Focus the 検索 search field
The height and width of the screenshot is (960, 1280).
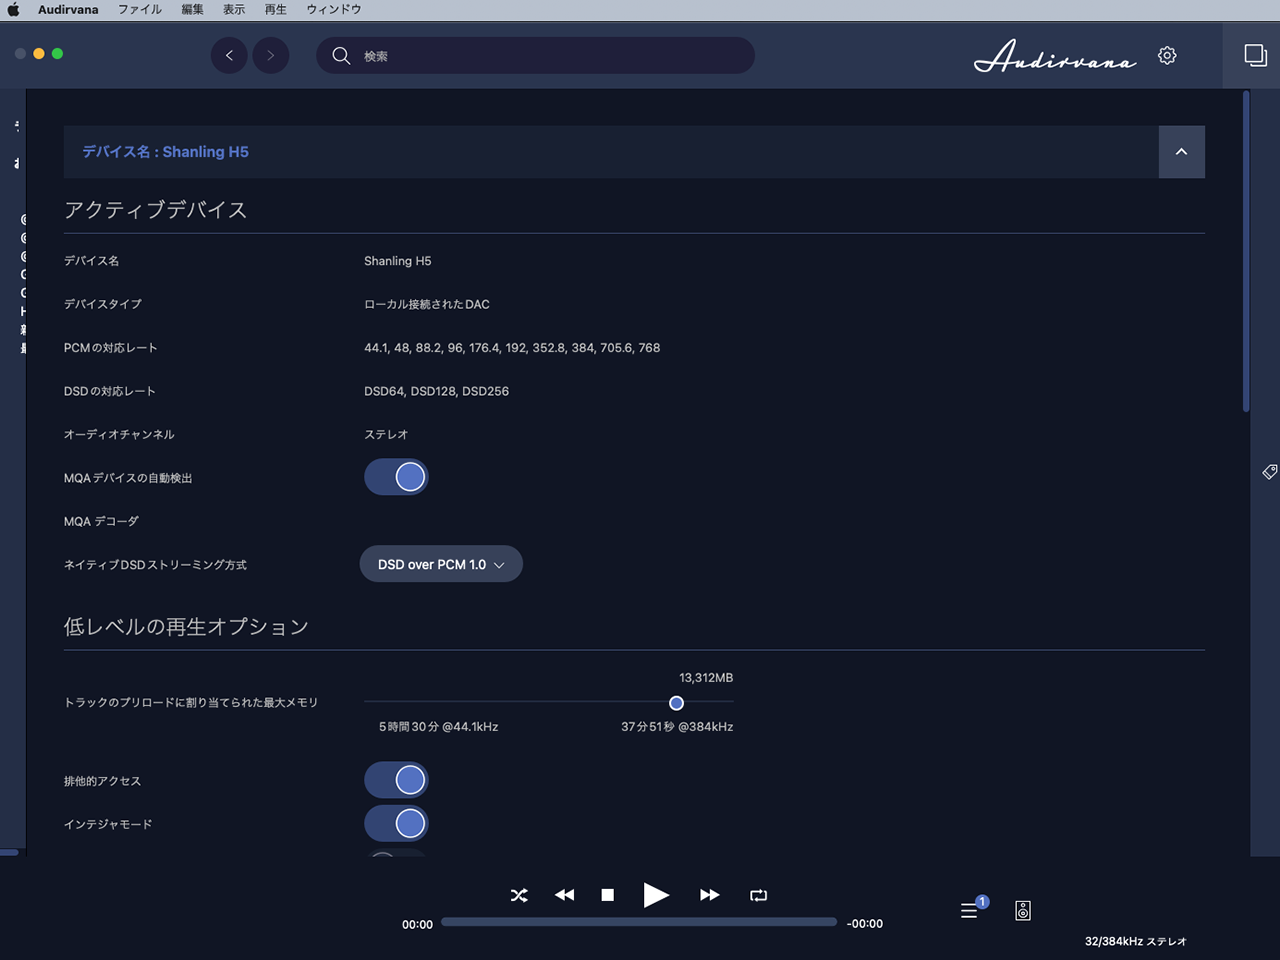pyautogui.click(x=536, y=56)
